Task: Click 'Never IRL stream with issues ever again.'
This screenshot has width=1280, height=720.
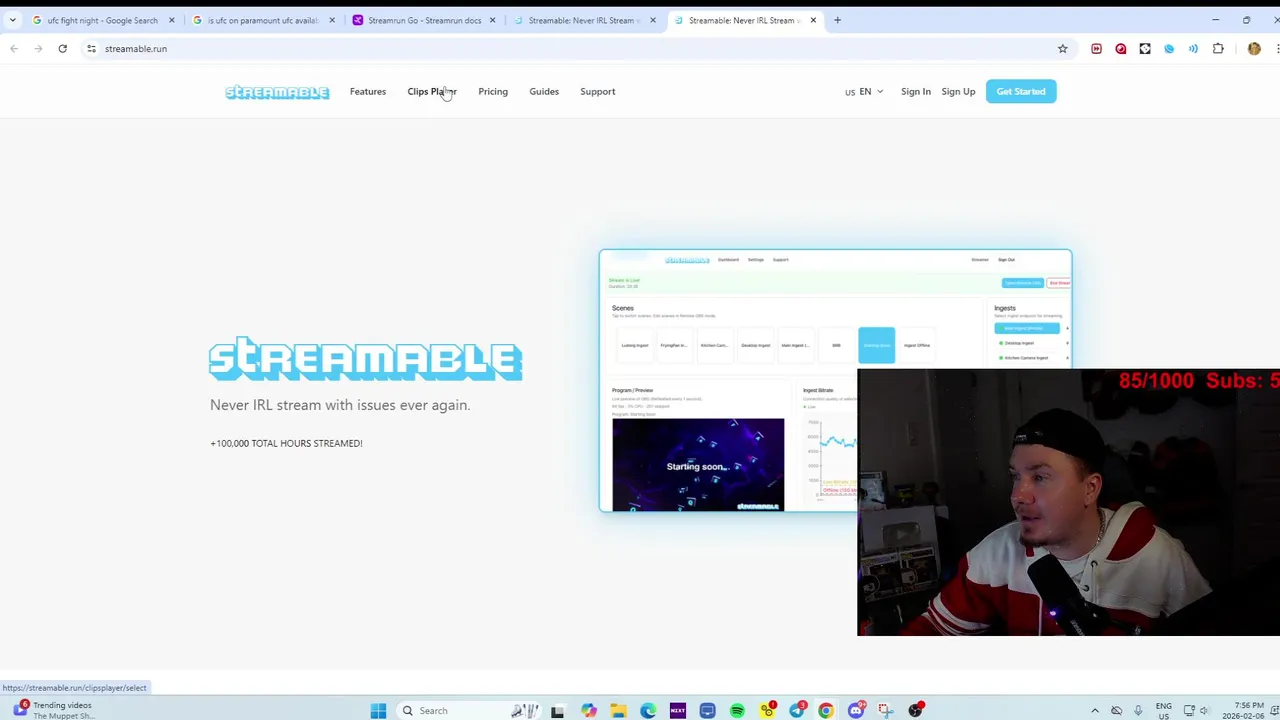Action: 340,405
